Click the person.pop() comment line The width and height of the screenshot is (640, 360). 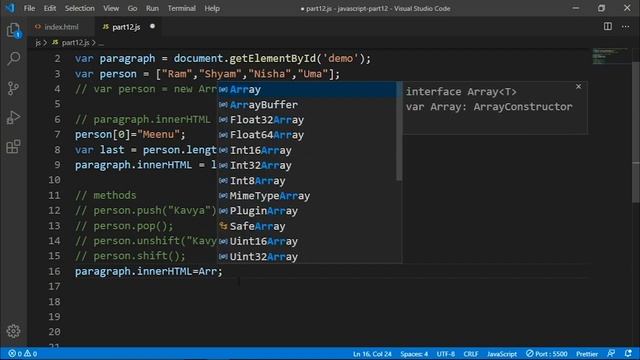coord(124,226)
